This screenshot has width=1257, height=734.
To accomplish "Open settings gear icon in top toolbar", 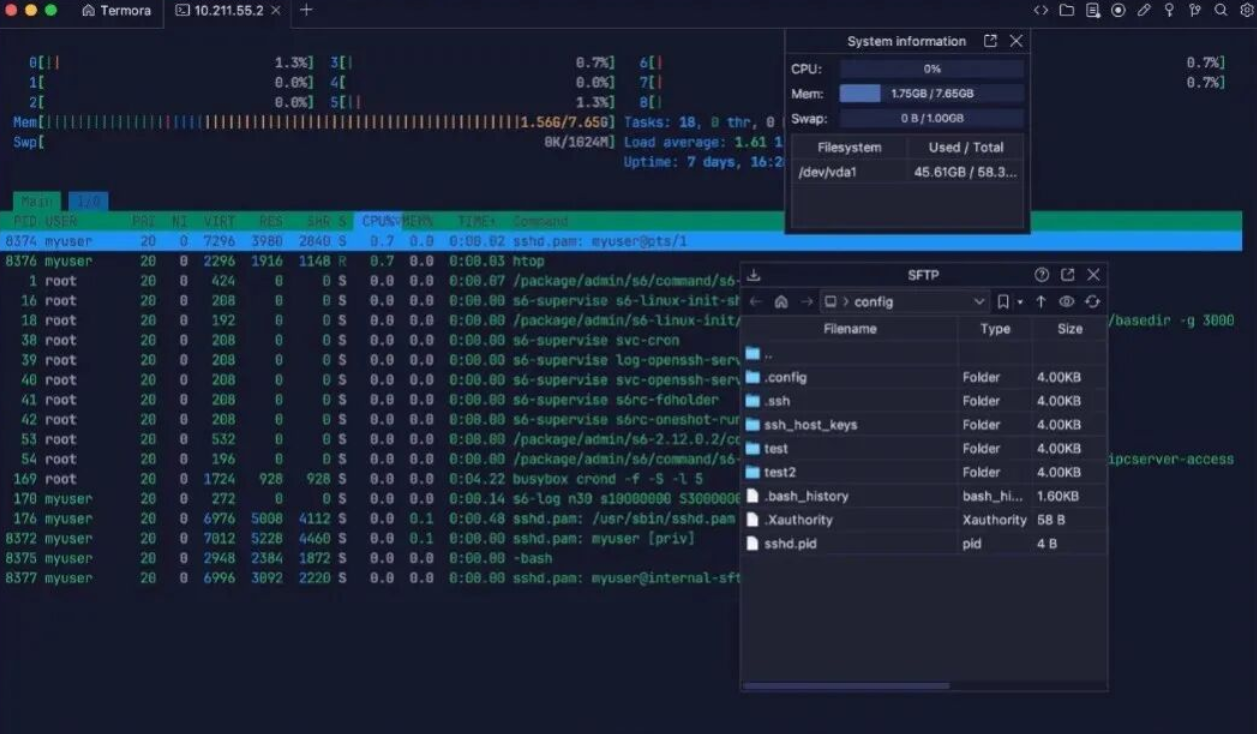I will tap(1246, 10).
